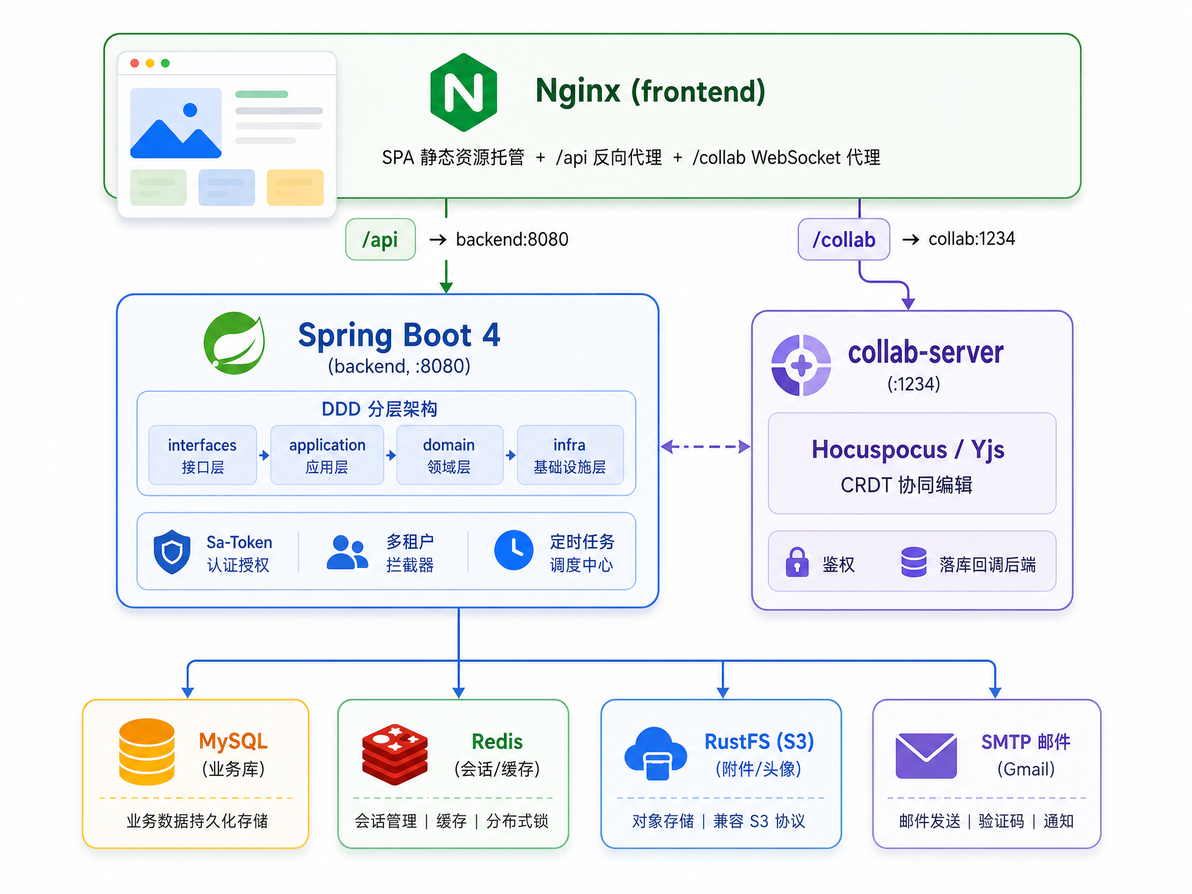Click the purple lock icon beside 鉴权
The image size is (1192, 894).
coord(797,563)
